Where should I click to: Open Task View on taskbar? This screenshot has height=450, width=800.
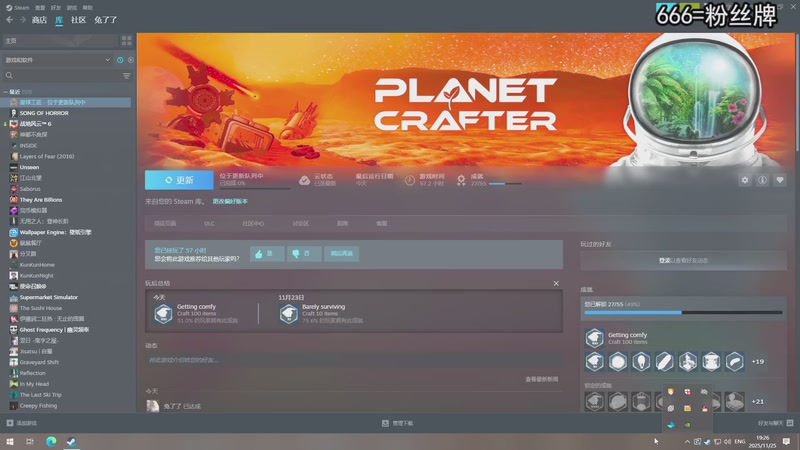pos(30,441)
